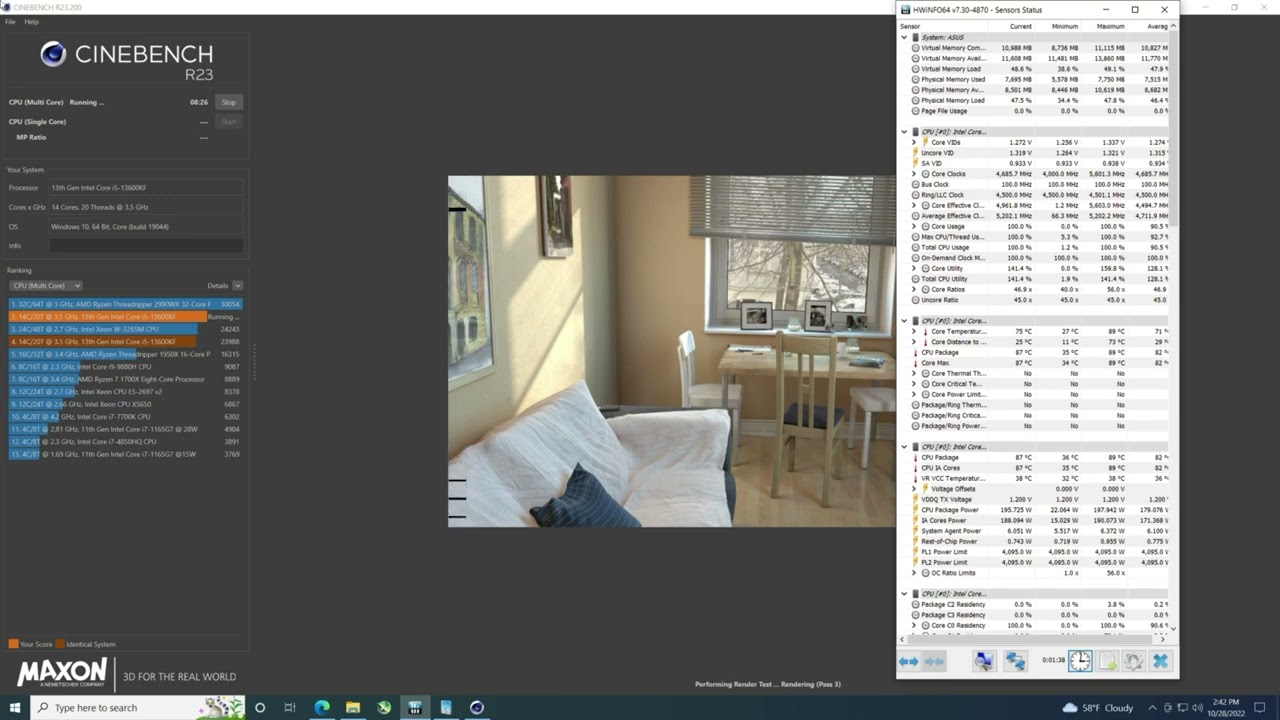Open HWiNFO sensor settings gear icon
Viewport: 1280px width, 720px height.
click(x=1133, y=661)
